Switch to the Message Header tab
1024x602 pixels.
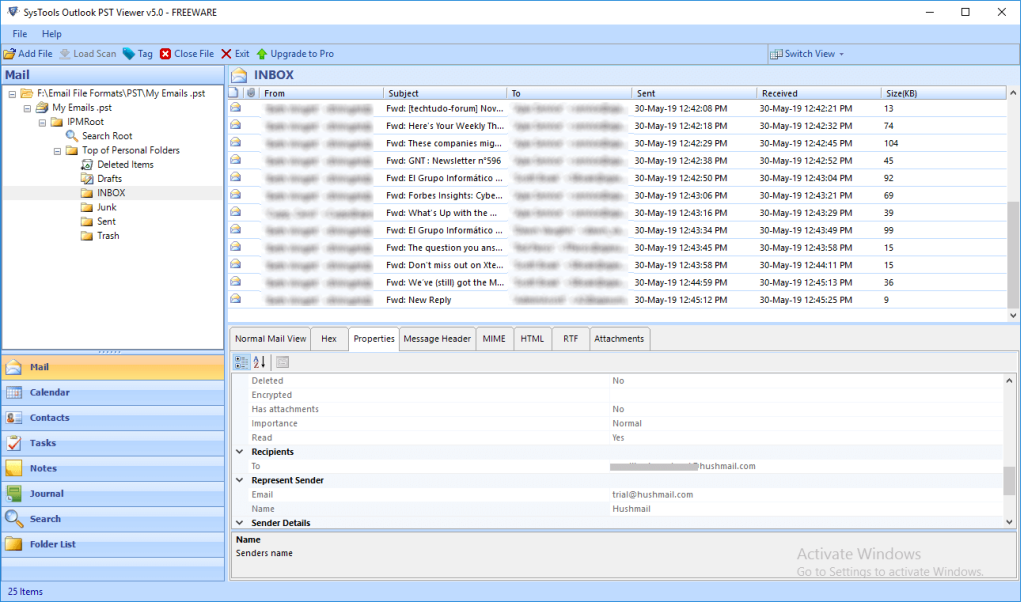coord(437,339)
